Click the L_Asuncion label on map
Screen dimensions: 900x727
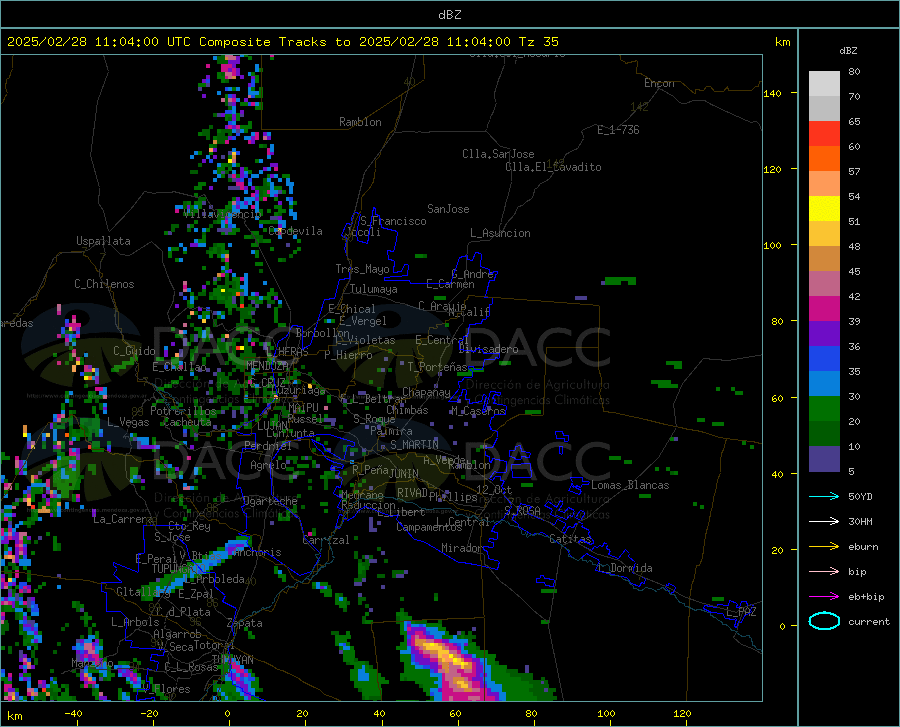tap(501, 234)
